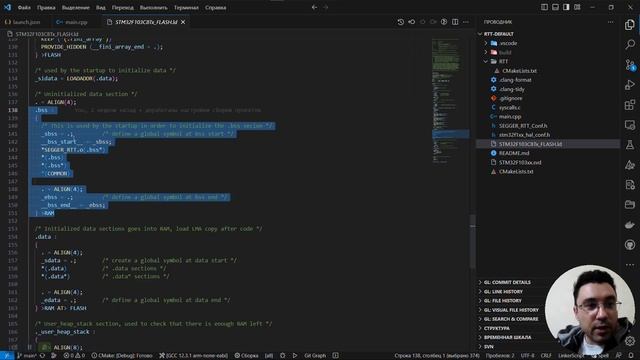640x360 pixels.
Task: Open changes with previous revision icon
Action: (411, 22)
